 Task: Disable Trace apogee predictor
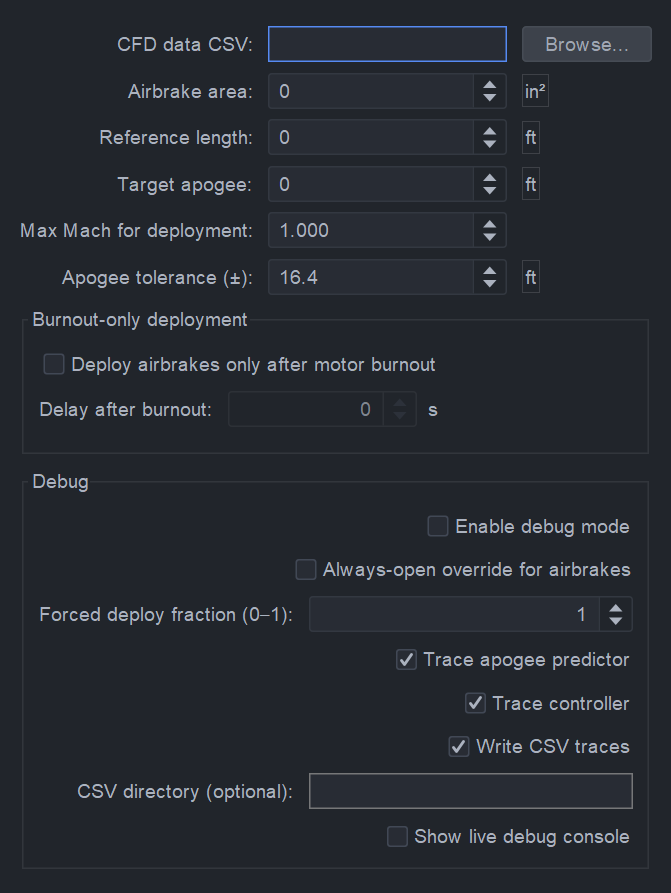(x=406, y=660)
